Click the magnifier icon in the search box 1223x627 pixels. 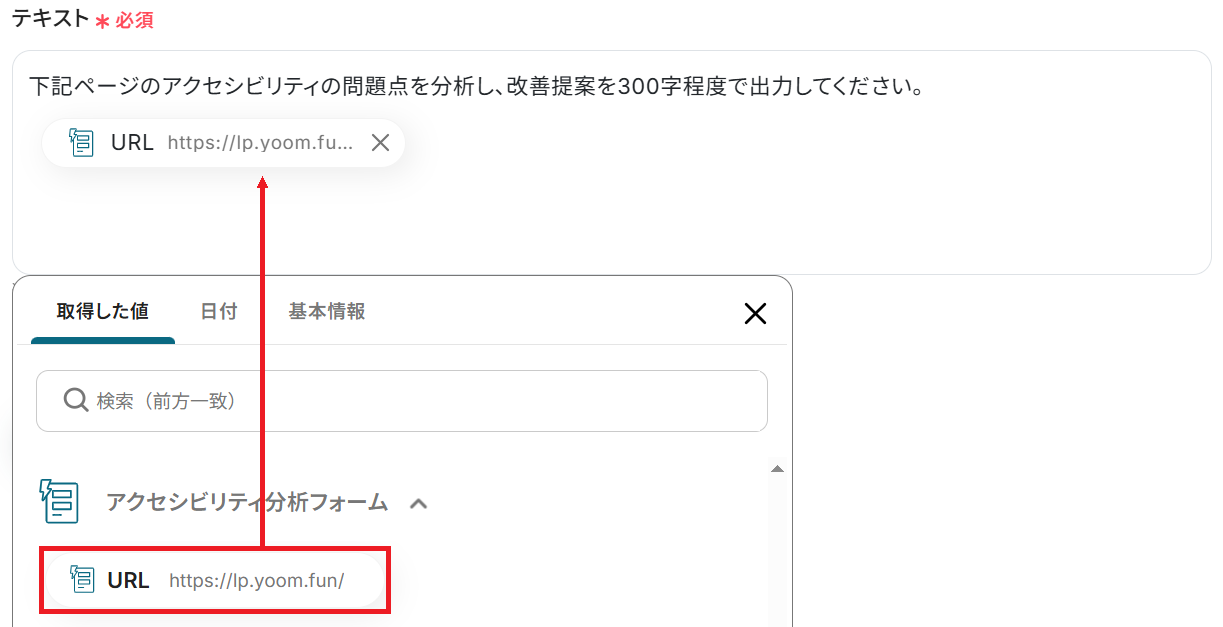pos(76,400)
